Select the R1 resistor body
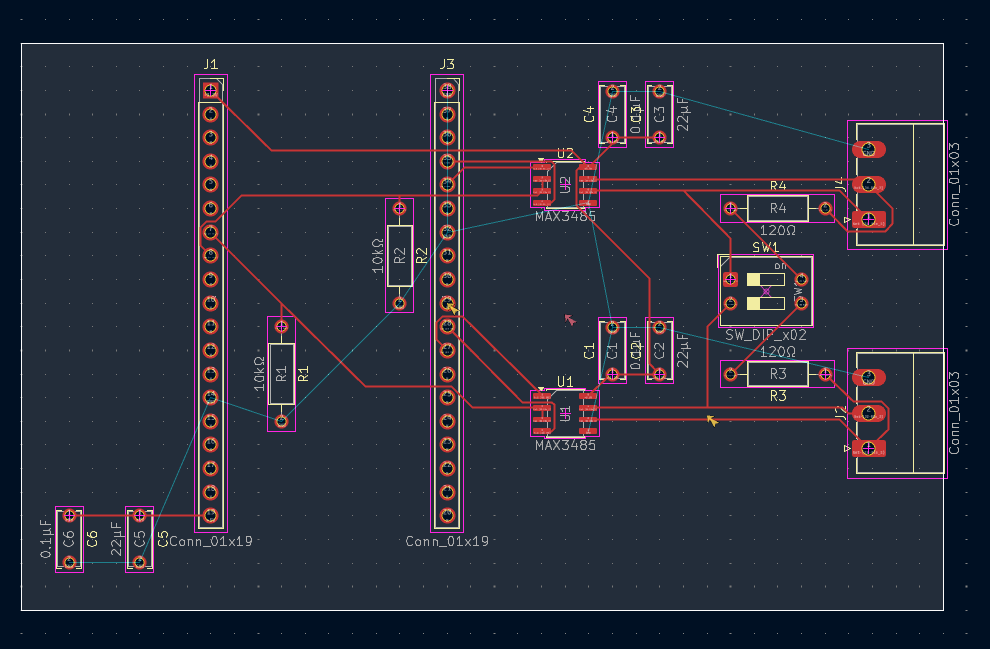Viewport: 990px width, 649px height. [x=282, y=374]
